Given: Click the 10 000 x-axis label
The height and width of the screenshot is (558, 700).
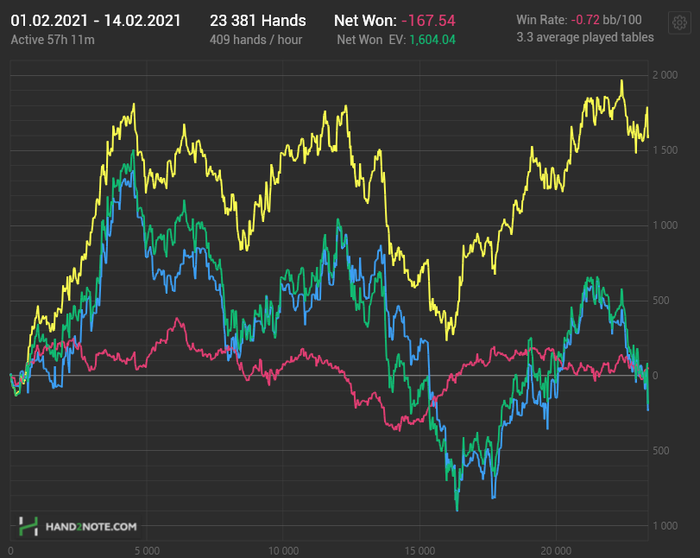Looking at the screenshot, I should (283, 551).
